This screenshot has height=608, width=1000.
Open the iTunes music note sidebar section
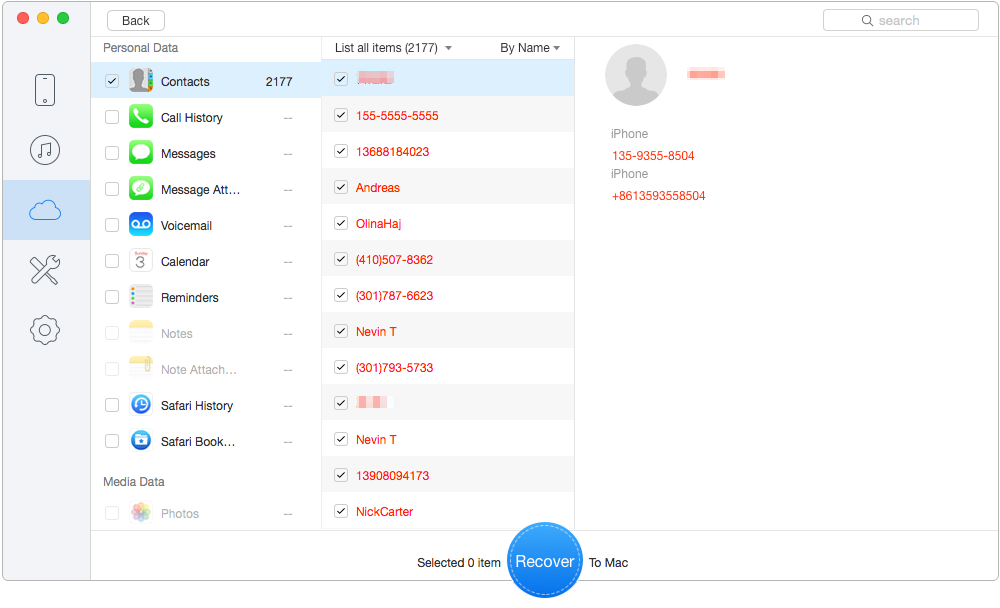coord(45,150)
